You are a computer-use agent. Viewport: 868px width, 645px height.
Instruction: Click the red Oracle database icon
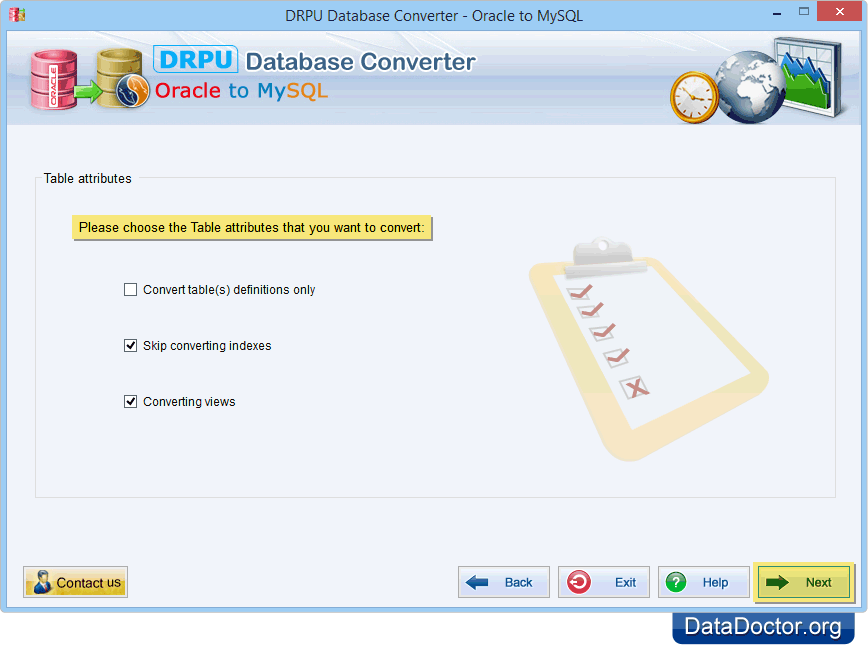pos(54,79)
